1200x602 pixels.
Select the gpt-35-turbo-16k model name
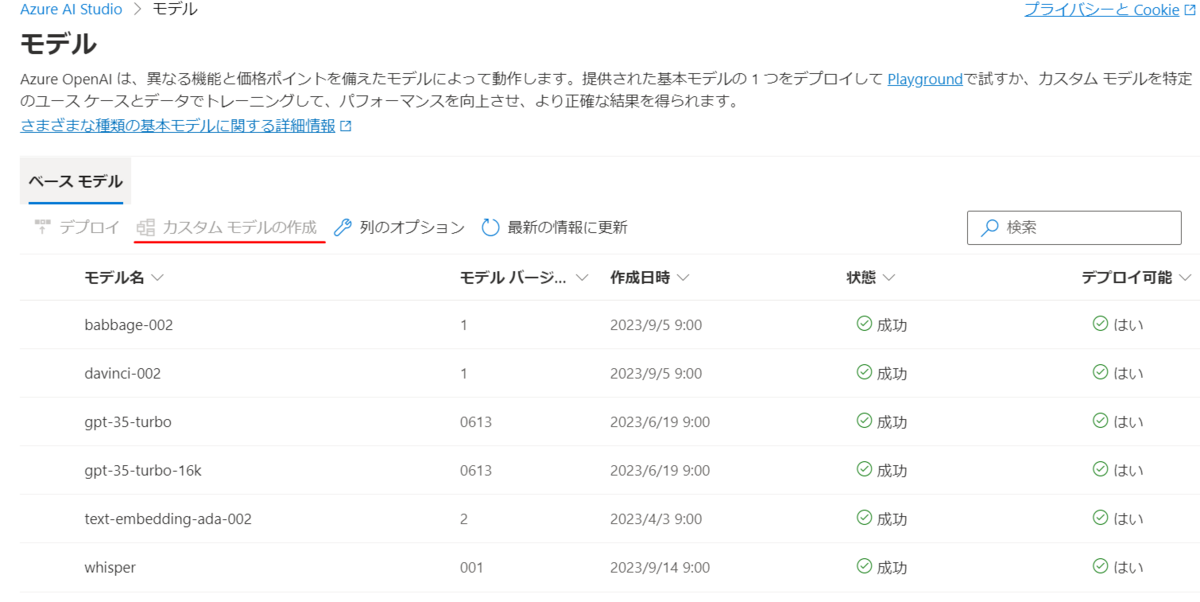[143, 470]
